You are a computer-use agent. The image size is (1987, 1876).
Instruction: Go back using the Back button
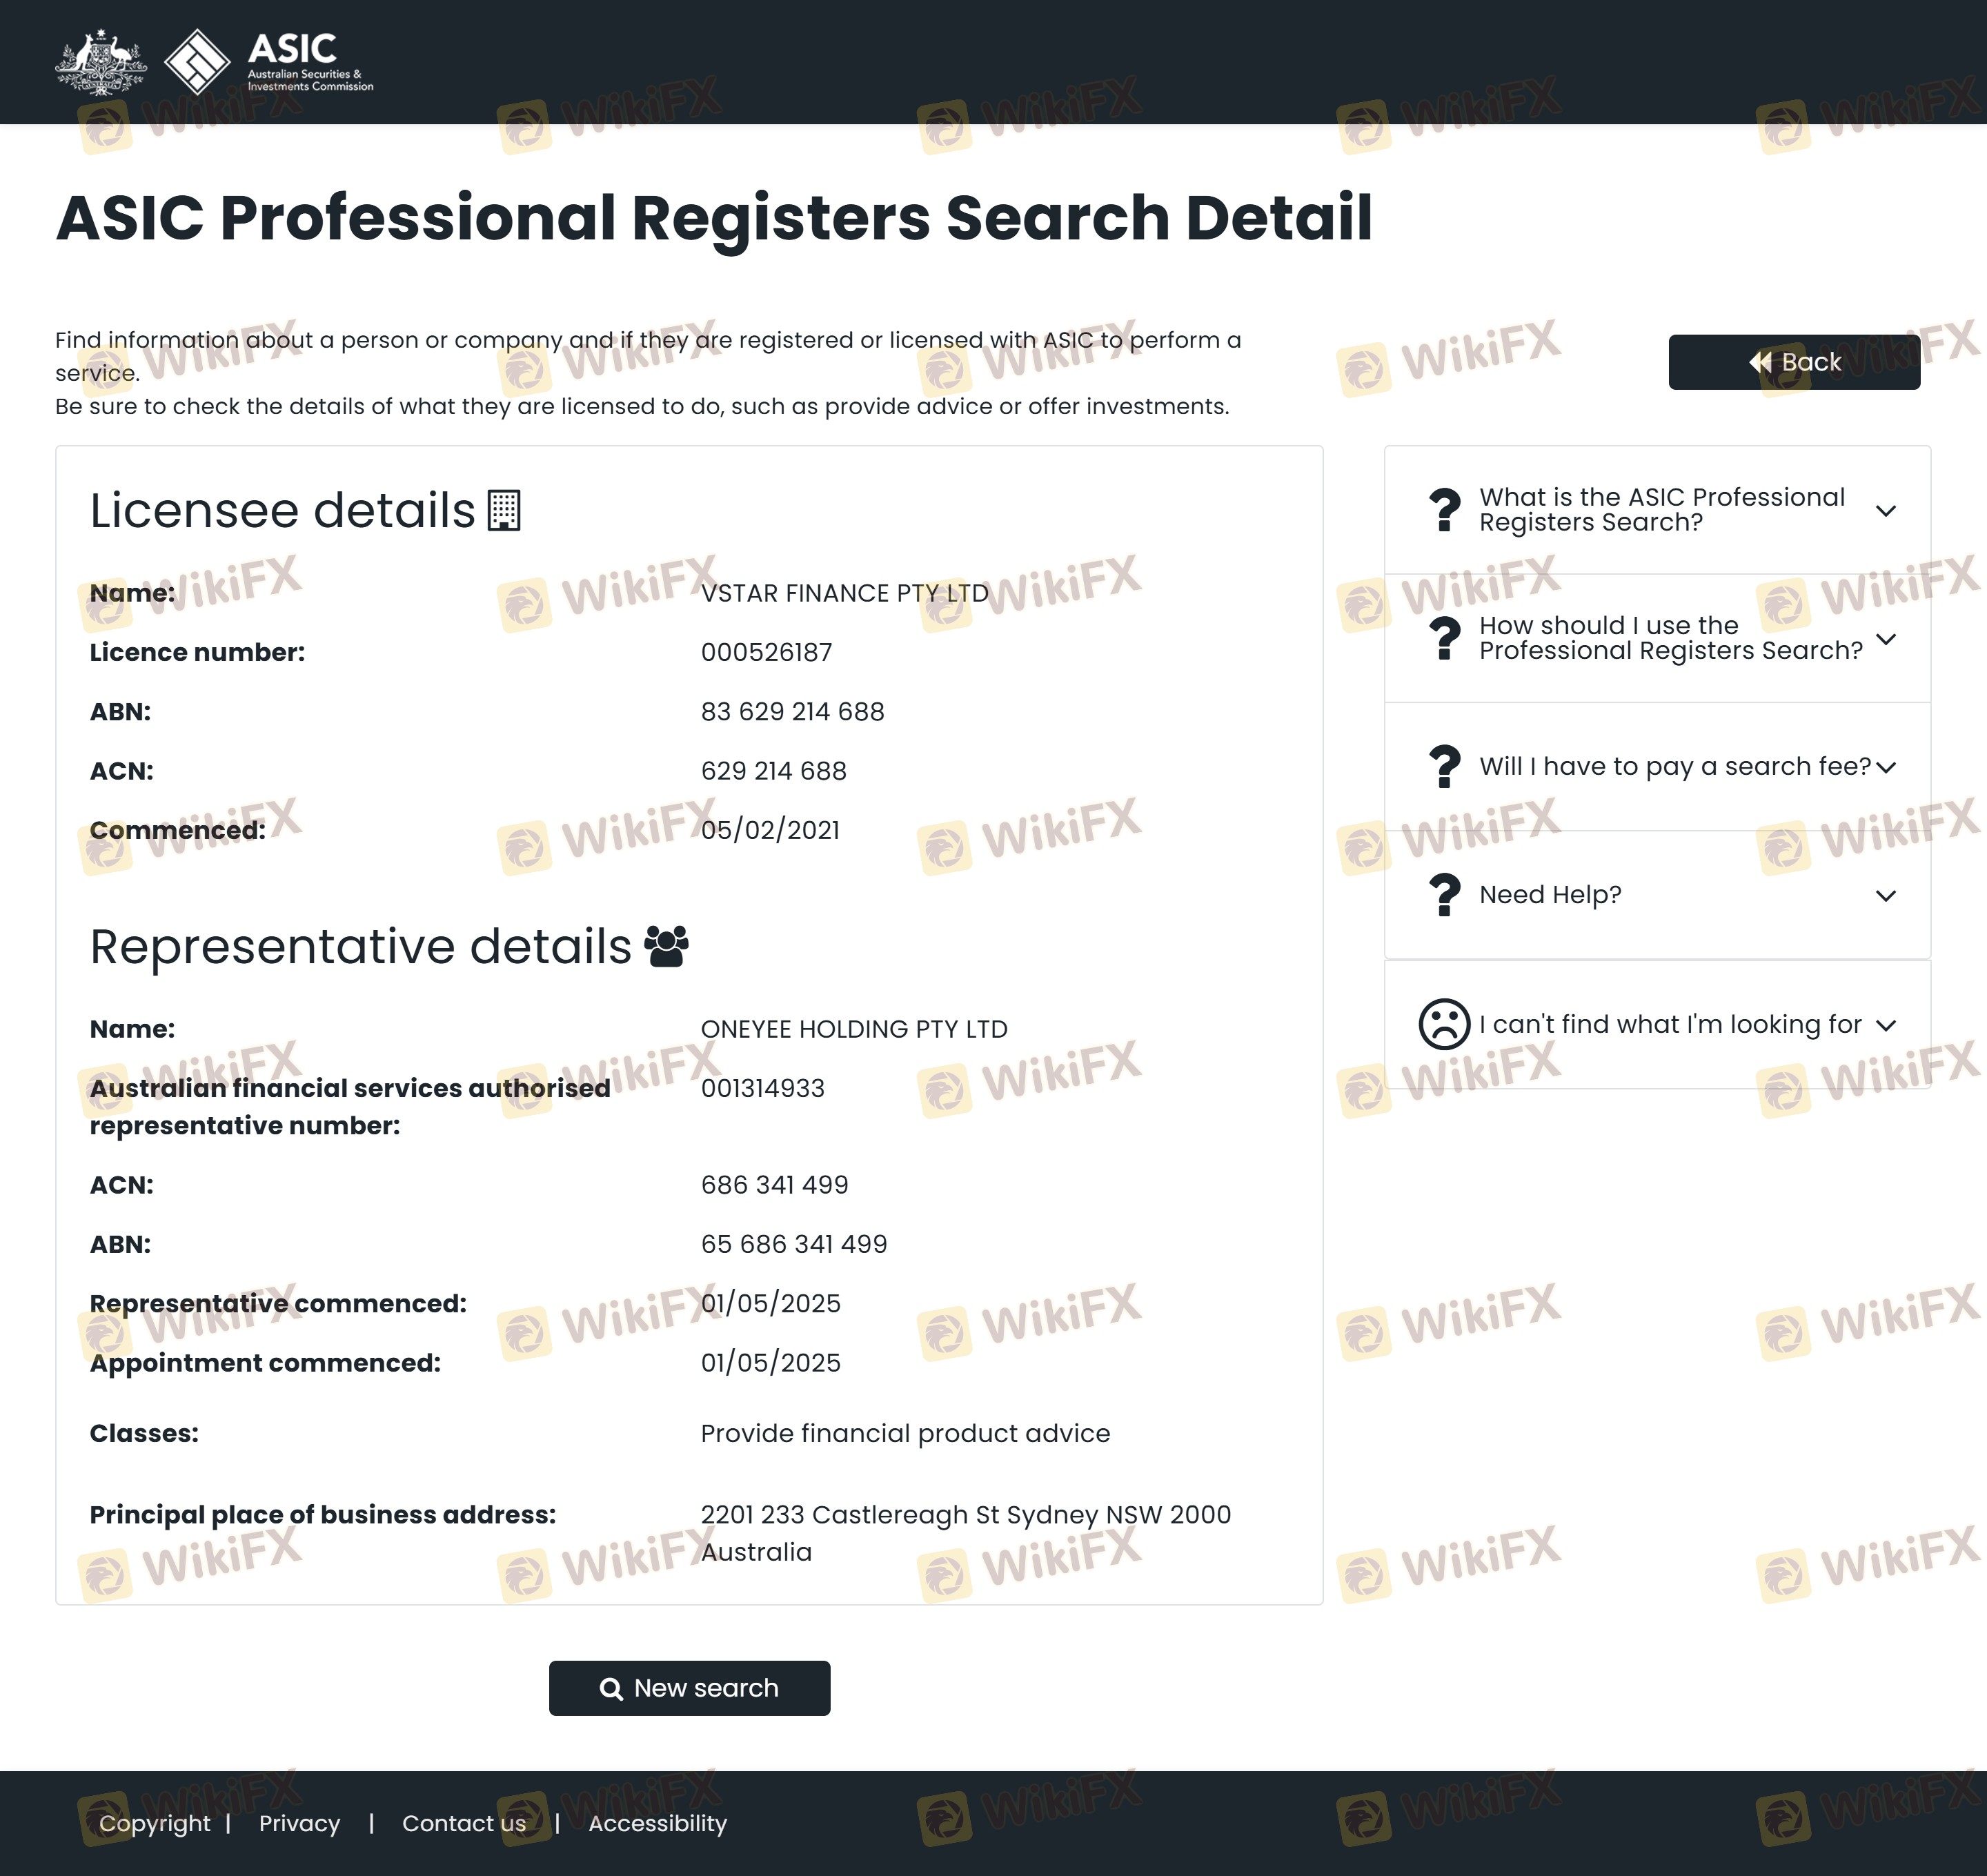coord(1794,362)
